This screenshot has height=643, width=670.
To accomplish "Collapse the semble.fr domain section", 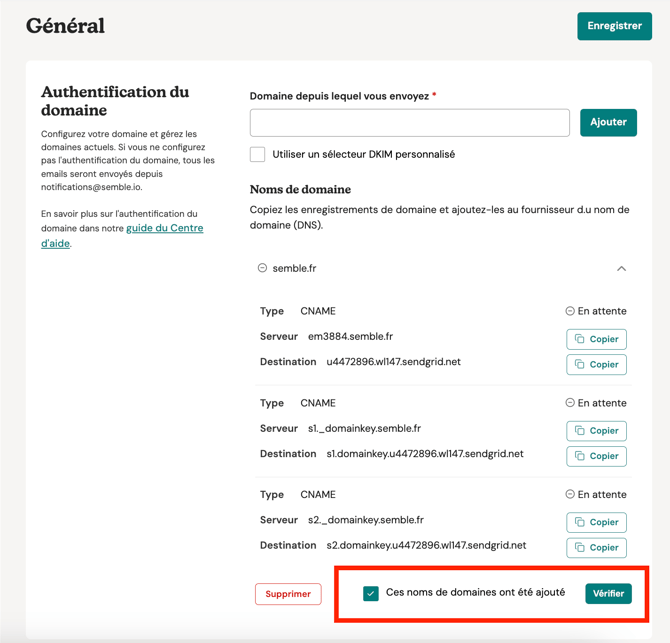I will [621, 268].
